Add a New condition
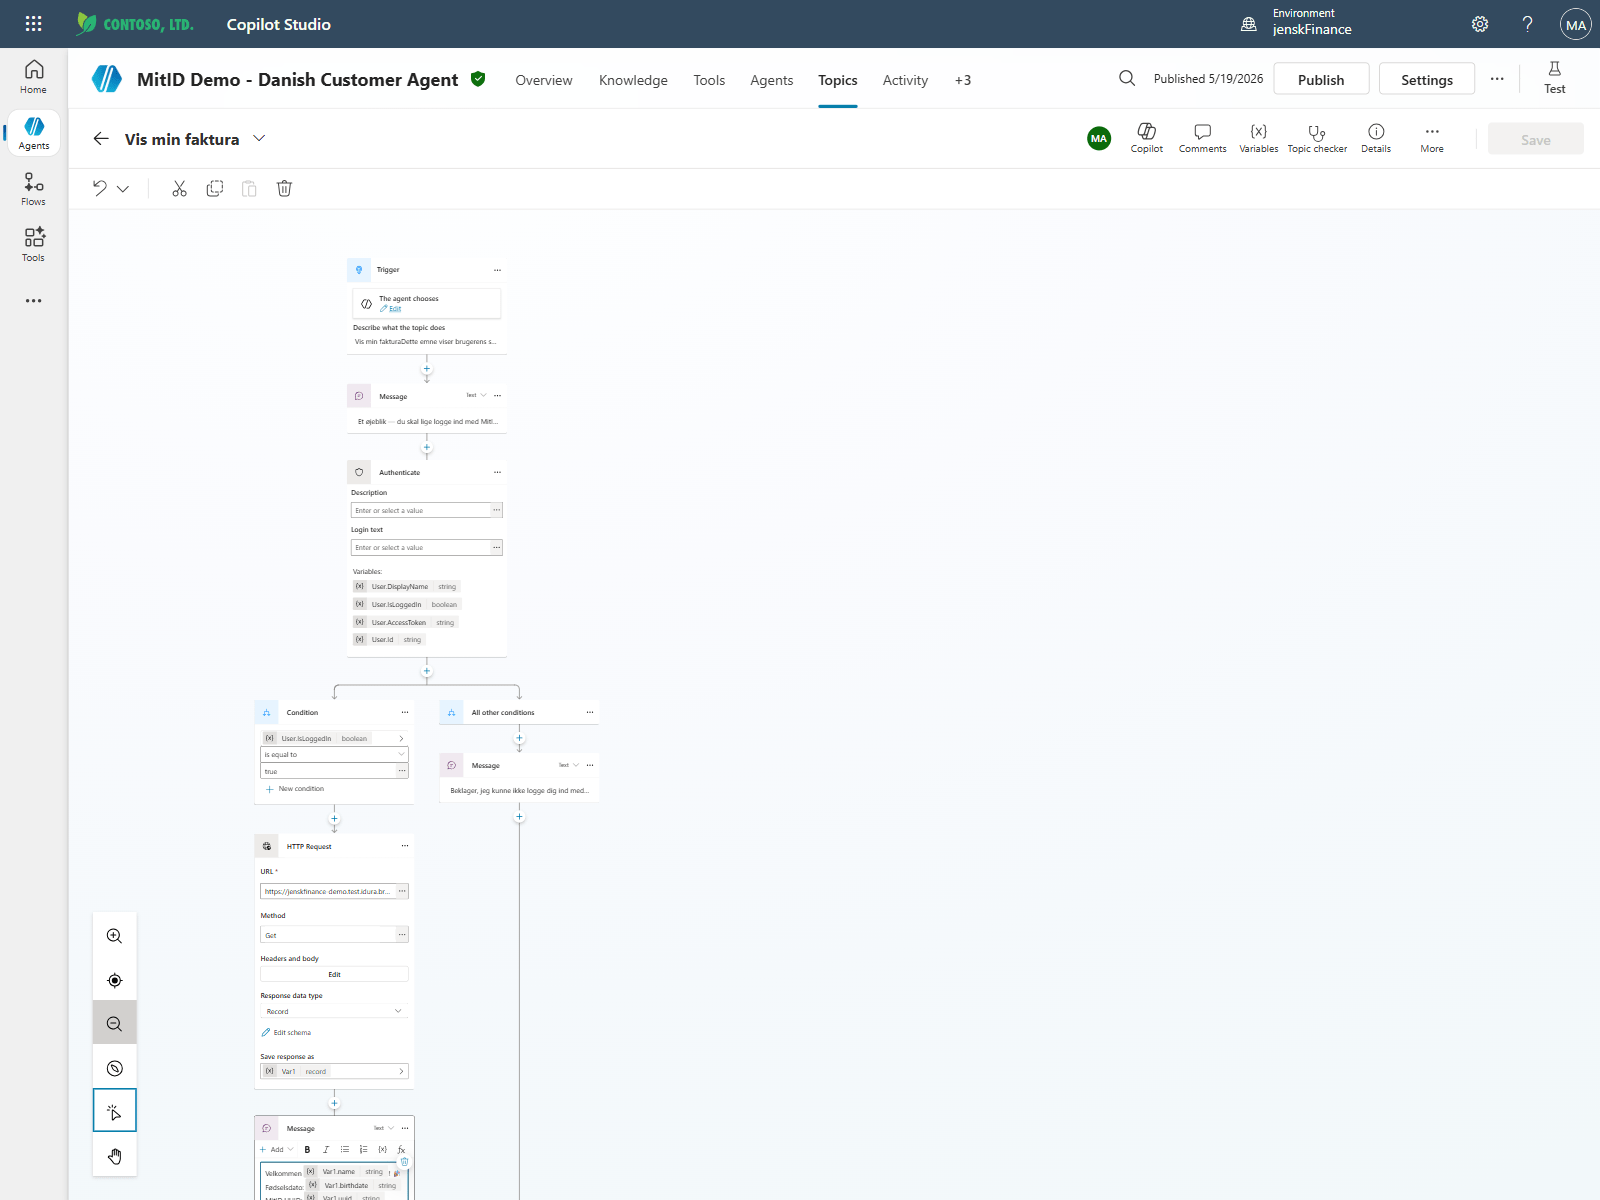This screenshot has height=1200, width=1600. pos(295,789)
